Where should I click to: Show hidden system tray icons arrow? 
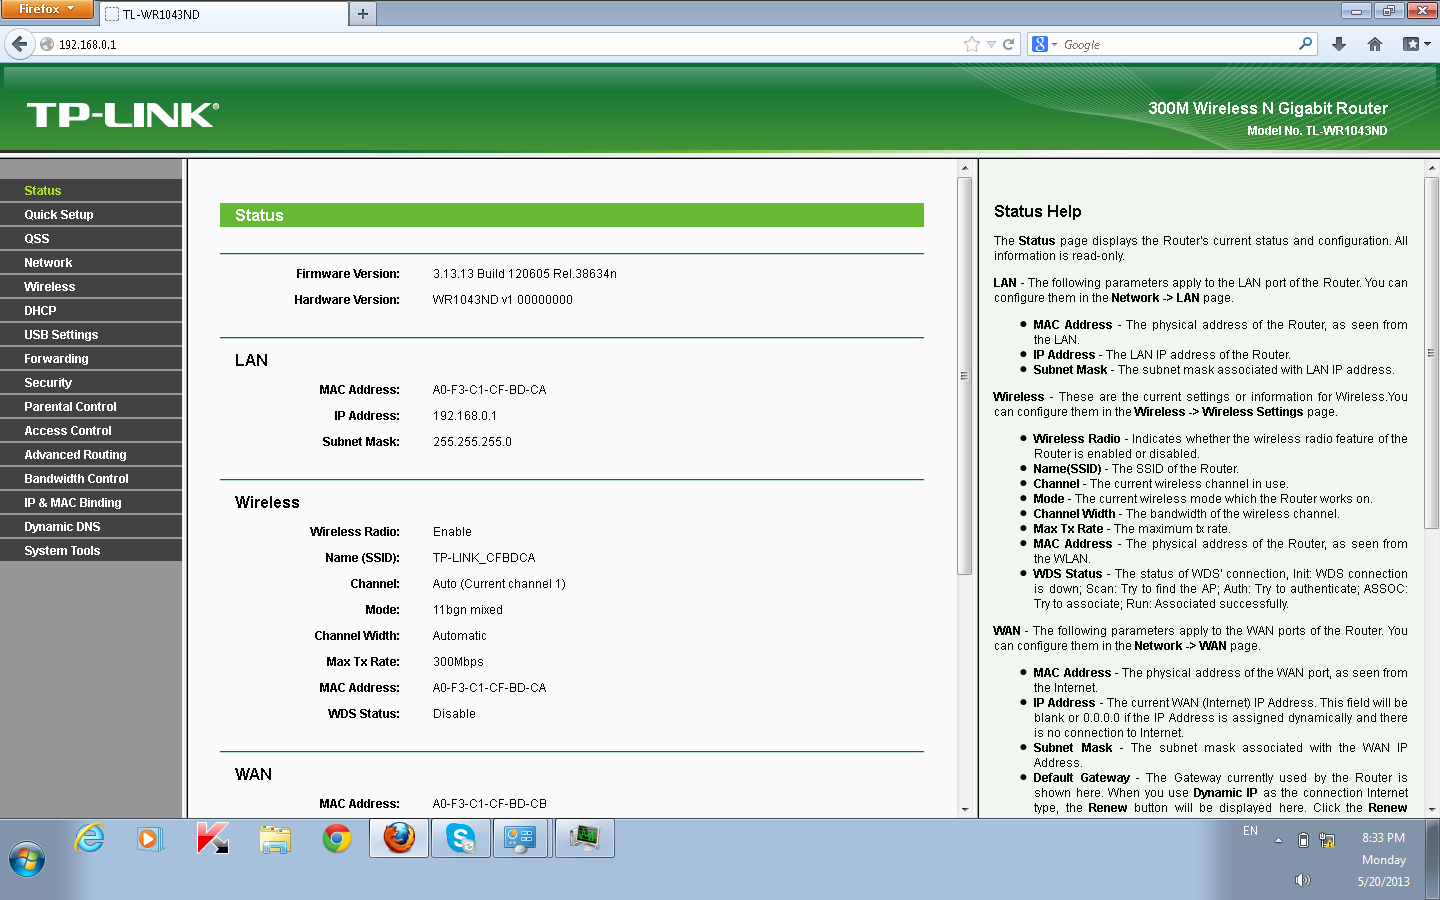[x=1278, y=841]
